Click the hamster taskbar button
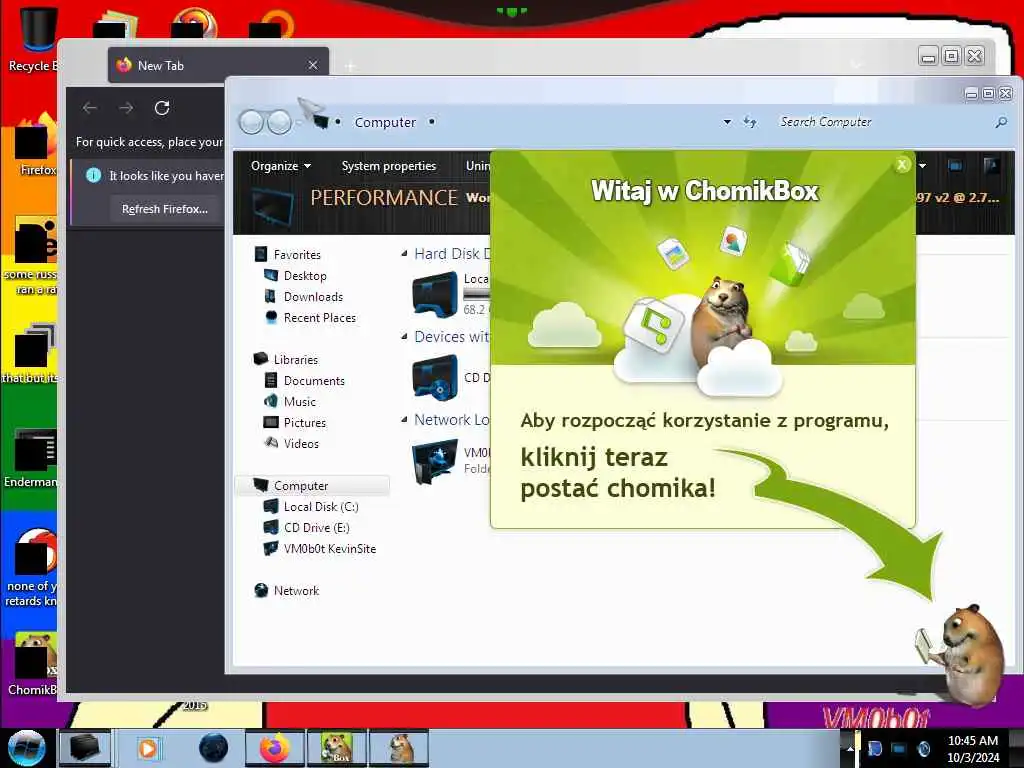1024x768 pixels. [x=398, y=748]
